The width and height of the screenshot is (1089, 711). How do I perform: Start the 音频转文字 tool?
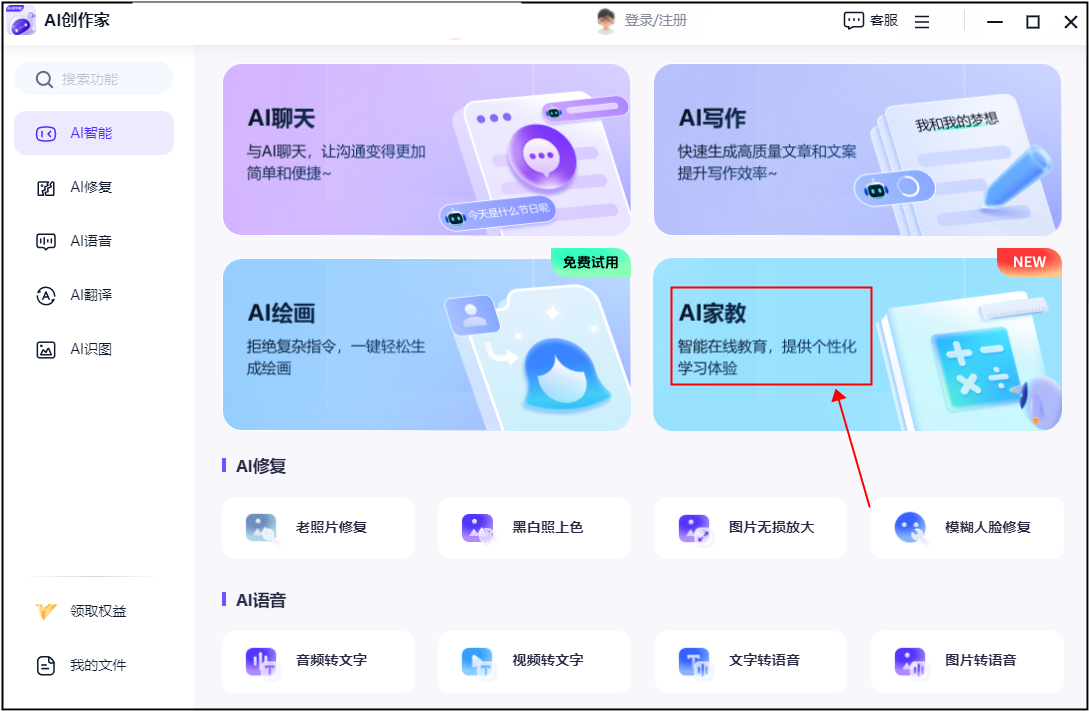(x=318, y=661)
